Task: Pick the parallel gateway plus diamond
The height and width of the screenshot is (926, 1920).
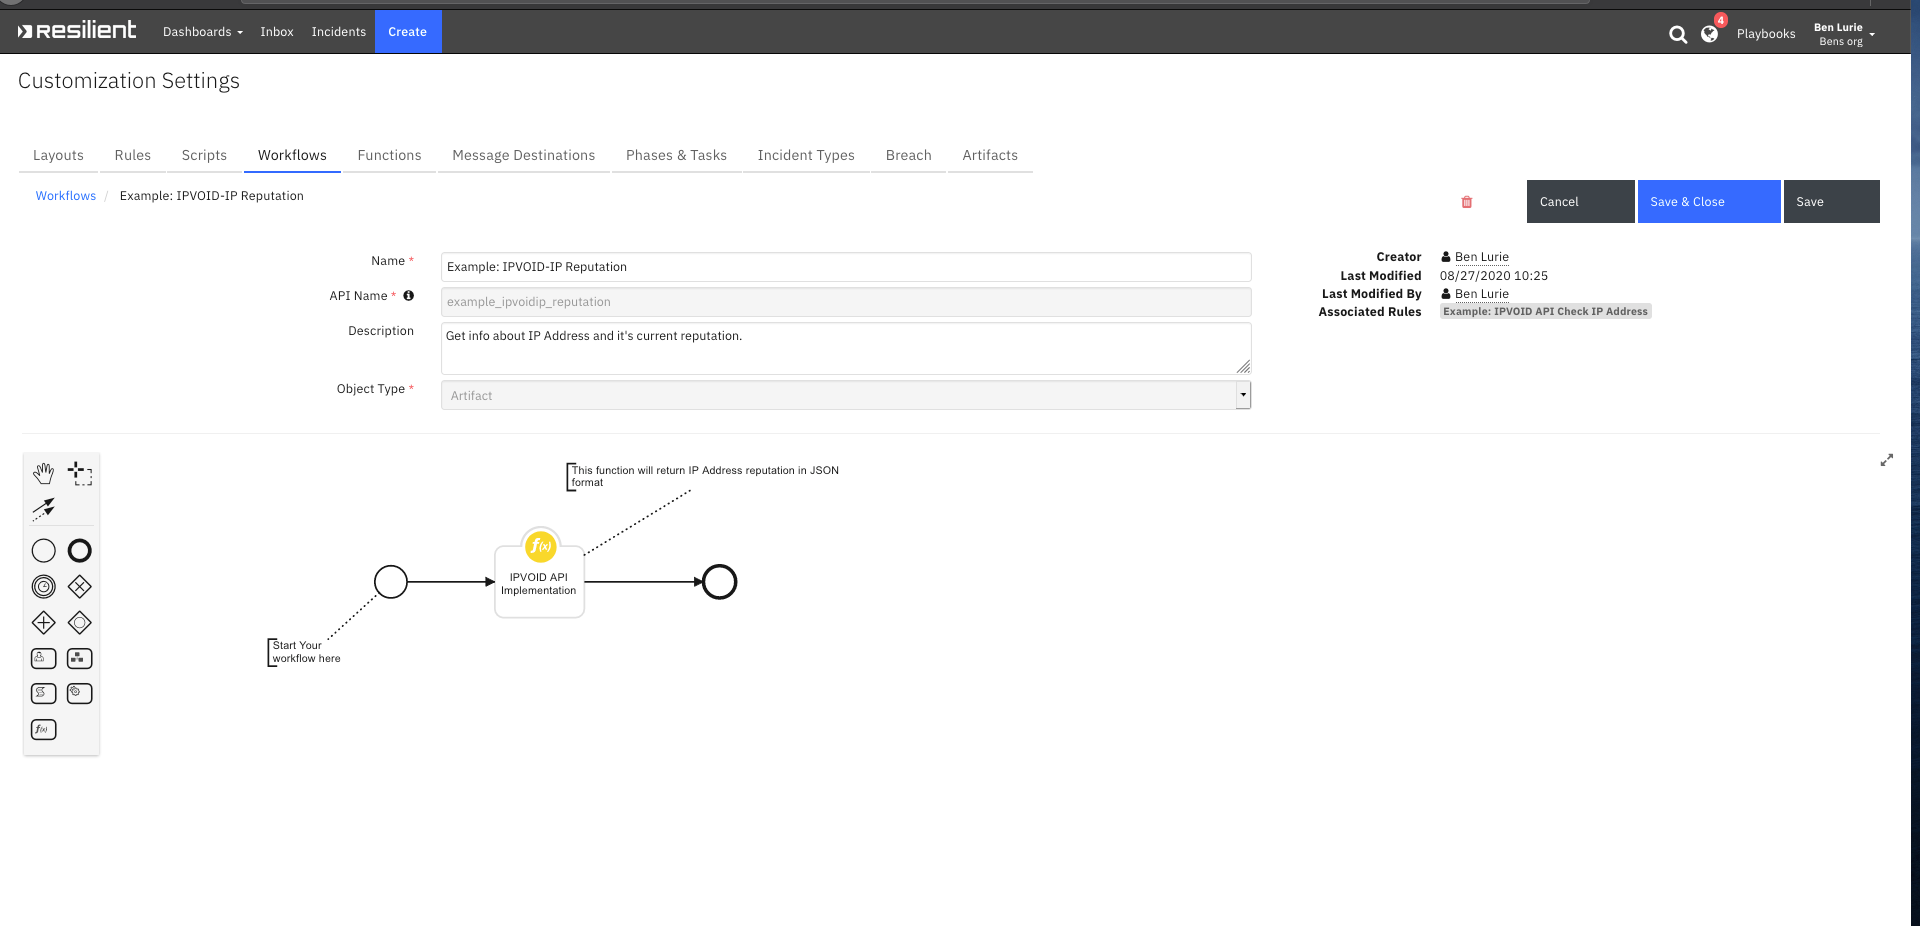Action: tap(43, 623)
